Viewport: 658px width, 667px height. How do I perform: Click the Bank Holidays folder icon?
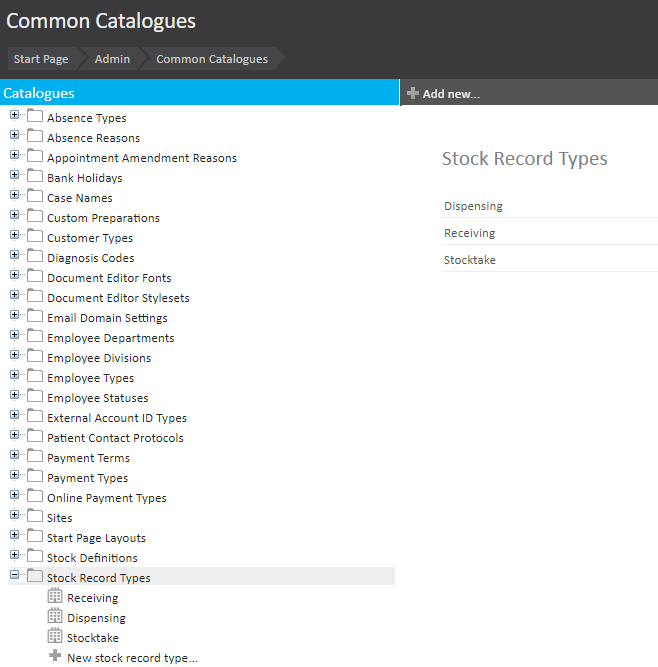point(35,177)
